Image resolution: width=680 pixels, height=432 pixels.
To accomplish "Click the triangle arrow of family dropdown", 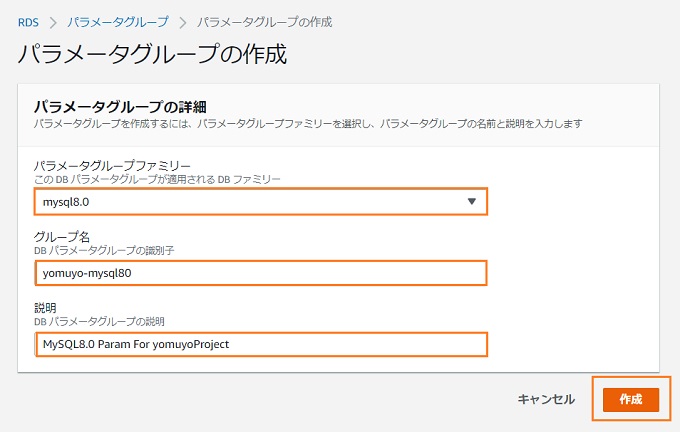I will [x=472, y=201].
